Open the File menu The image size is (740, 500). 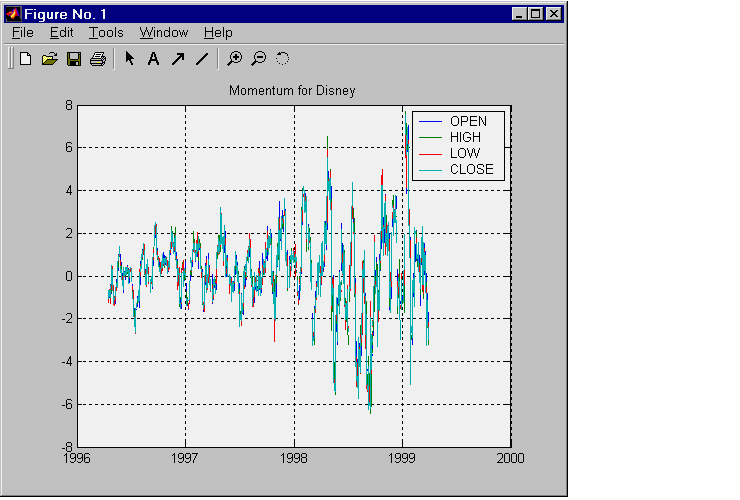tap(23, 33)
